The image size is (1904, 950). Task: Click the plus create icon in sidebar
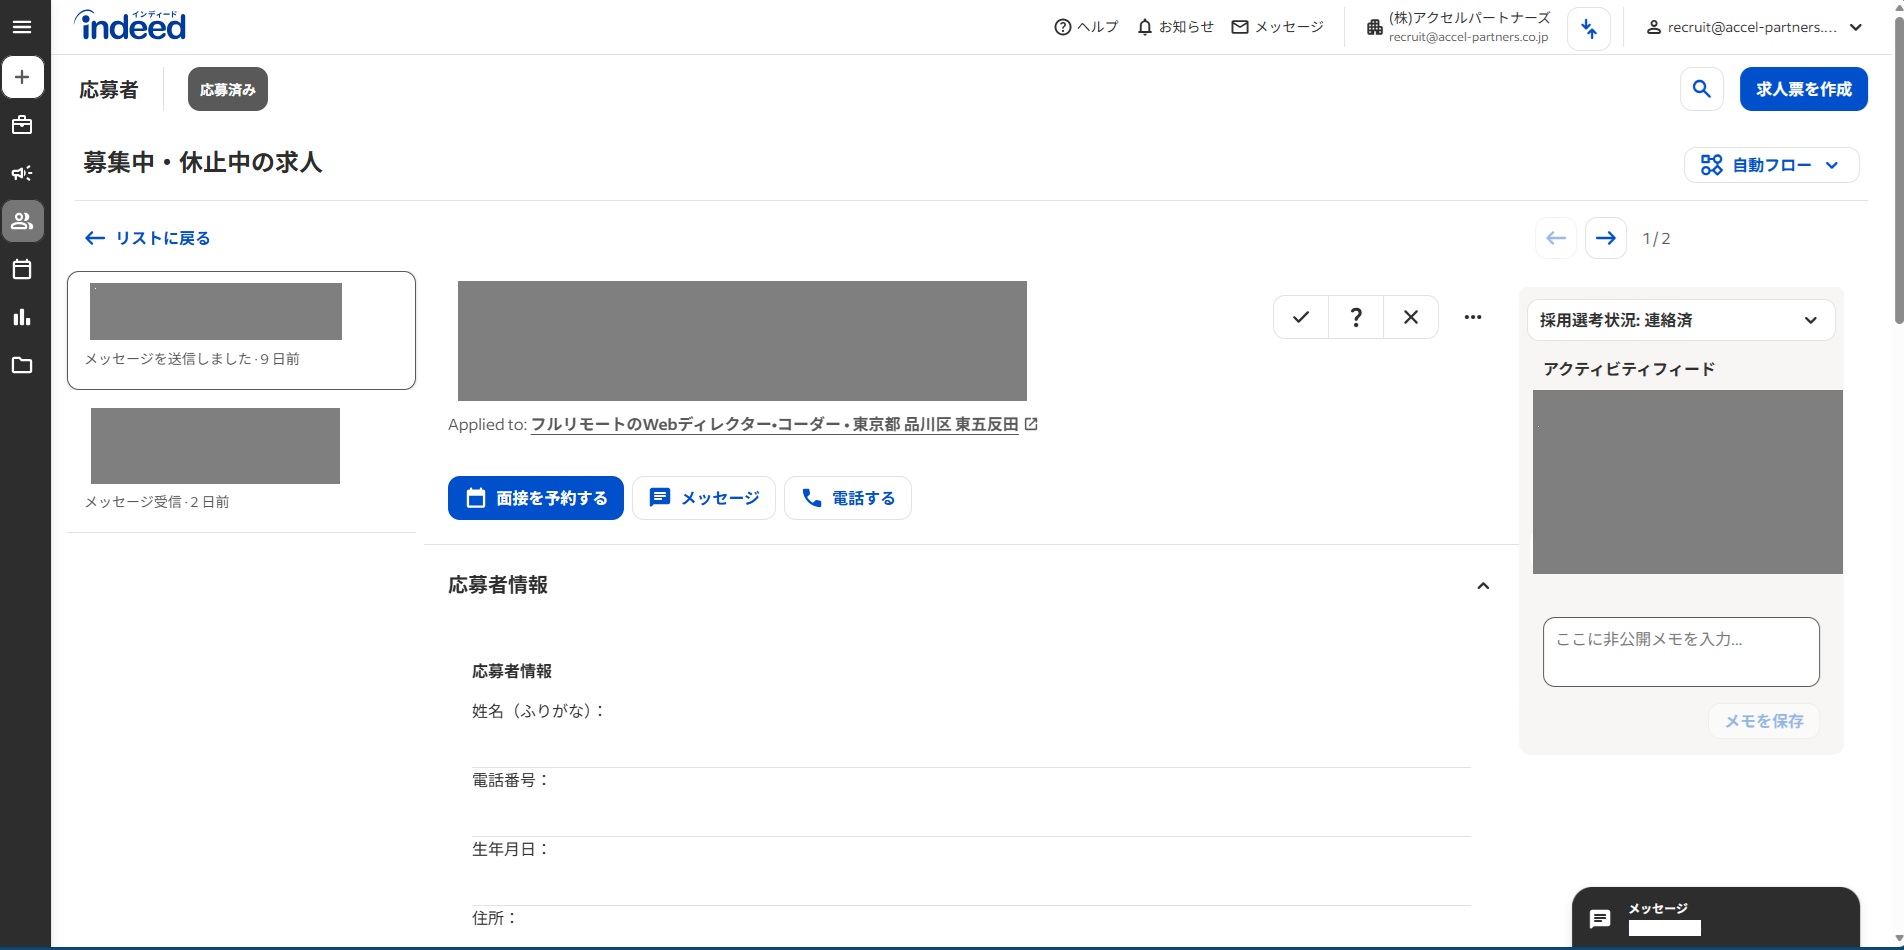[22, 77]
